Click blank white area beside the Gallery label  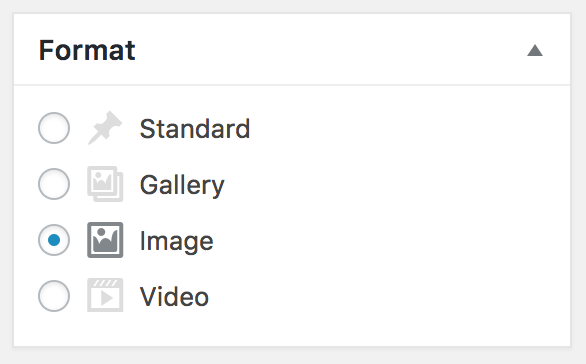click(x=392, y=184)
